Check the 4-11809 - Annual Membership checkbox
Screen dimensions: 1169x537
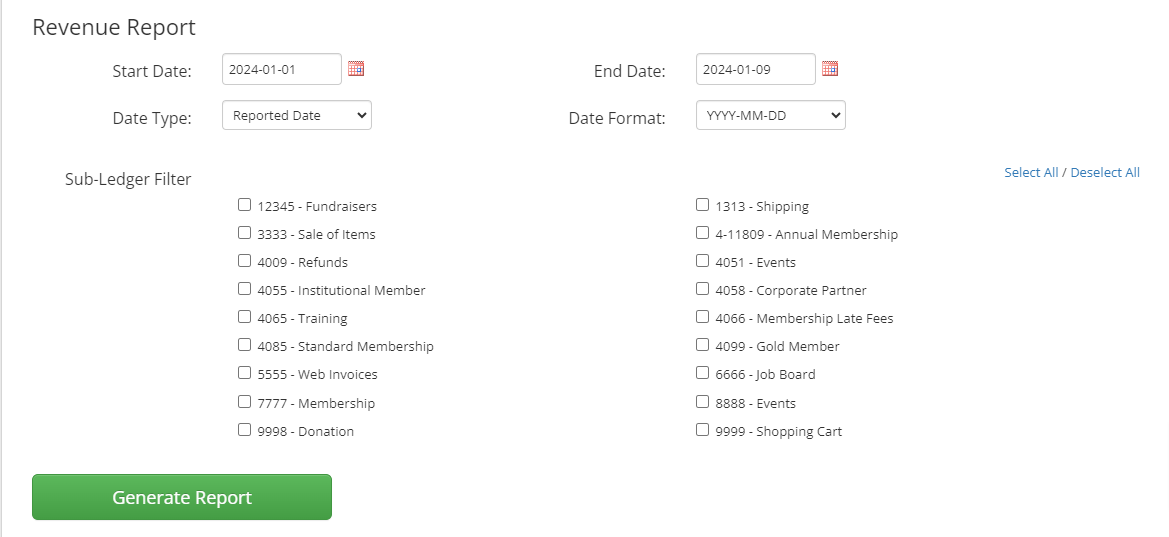click(703, 233)
